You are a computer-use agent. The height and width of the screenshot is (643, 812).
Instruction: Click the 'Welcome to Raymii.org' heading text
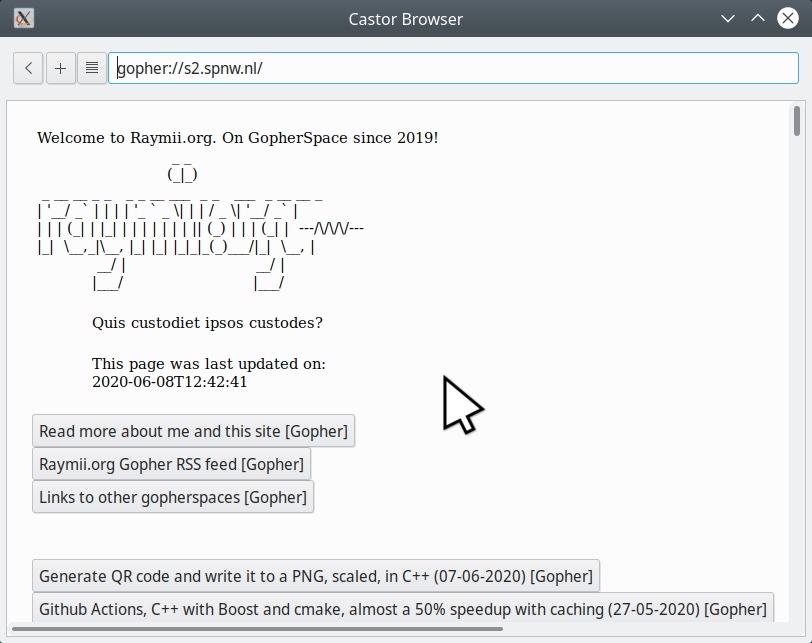pyautogui.click(x=237, y=138)
